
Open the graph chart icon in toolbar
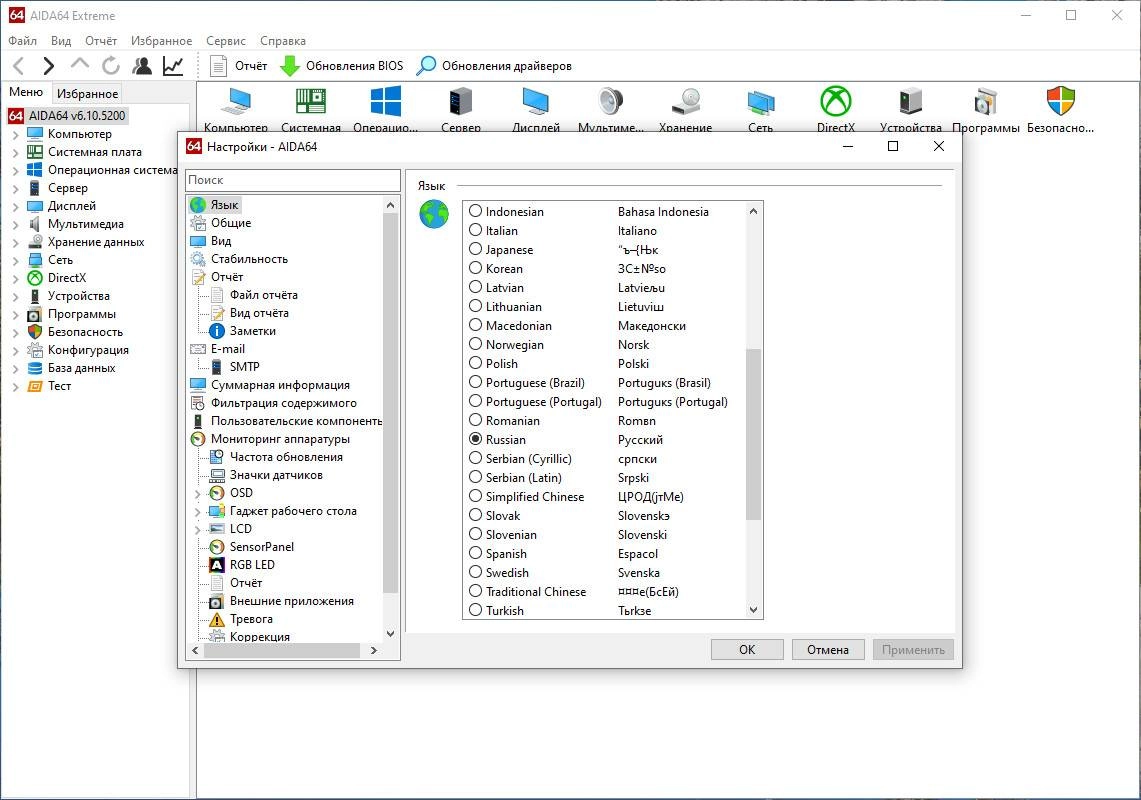tap(173, 66)
